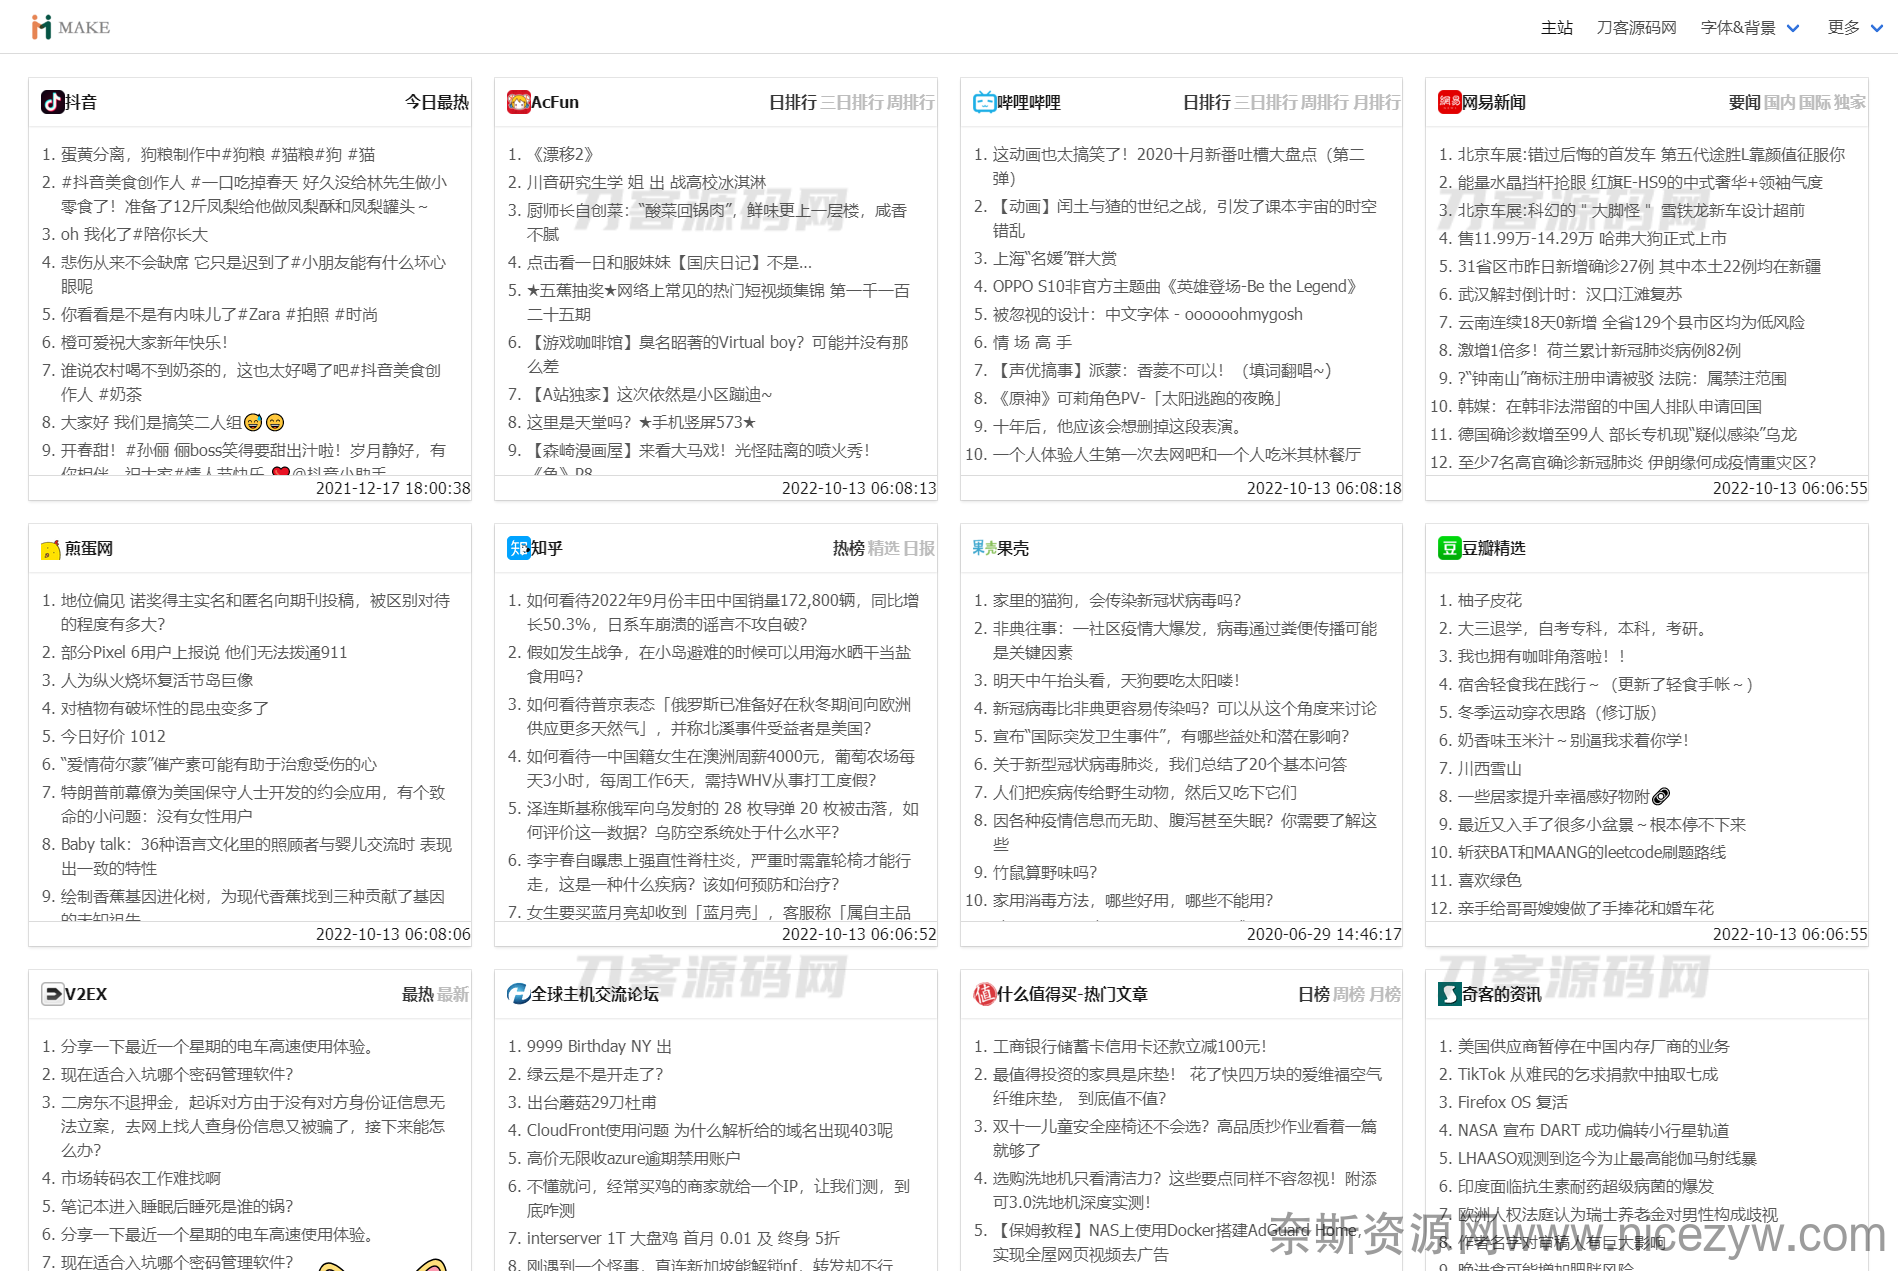Click the AcFun card icon
This screenshot has height=1271, width=1898.
(x=519, y=102)
